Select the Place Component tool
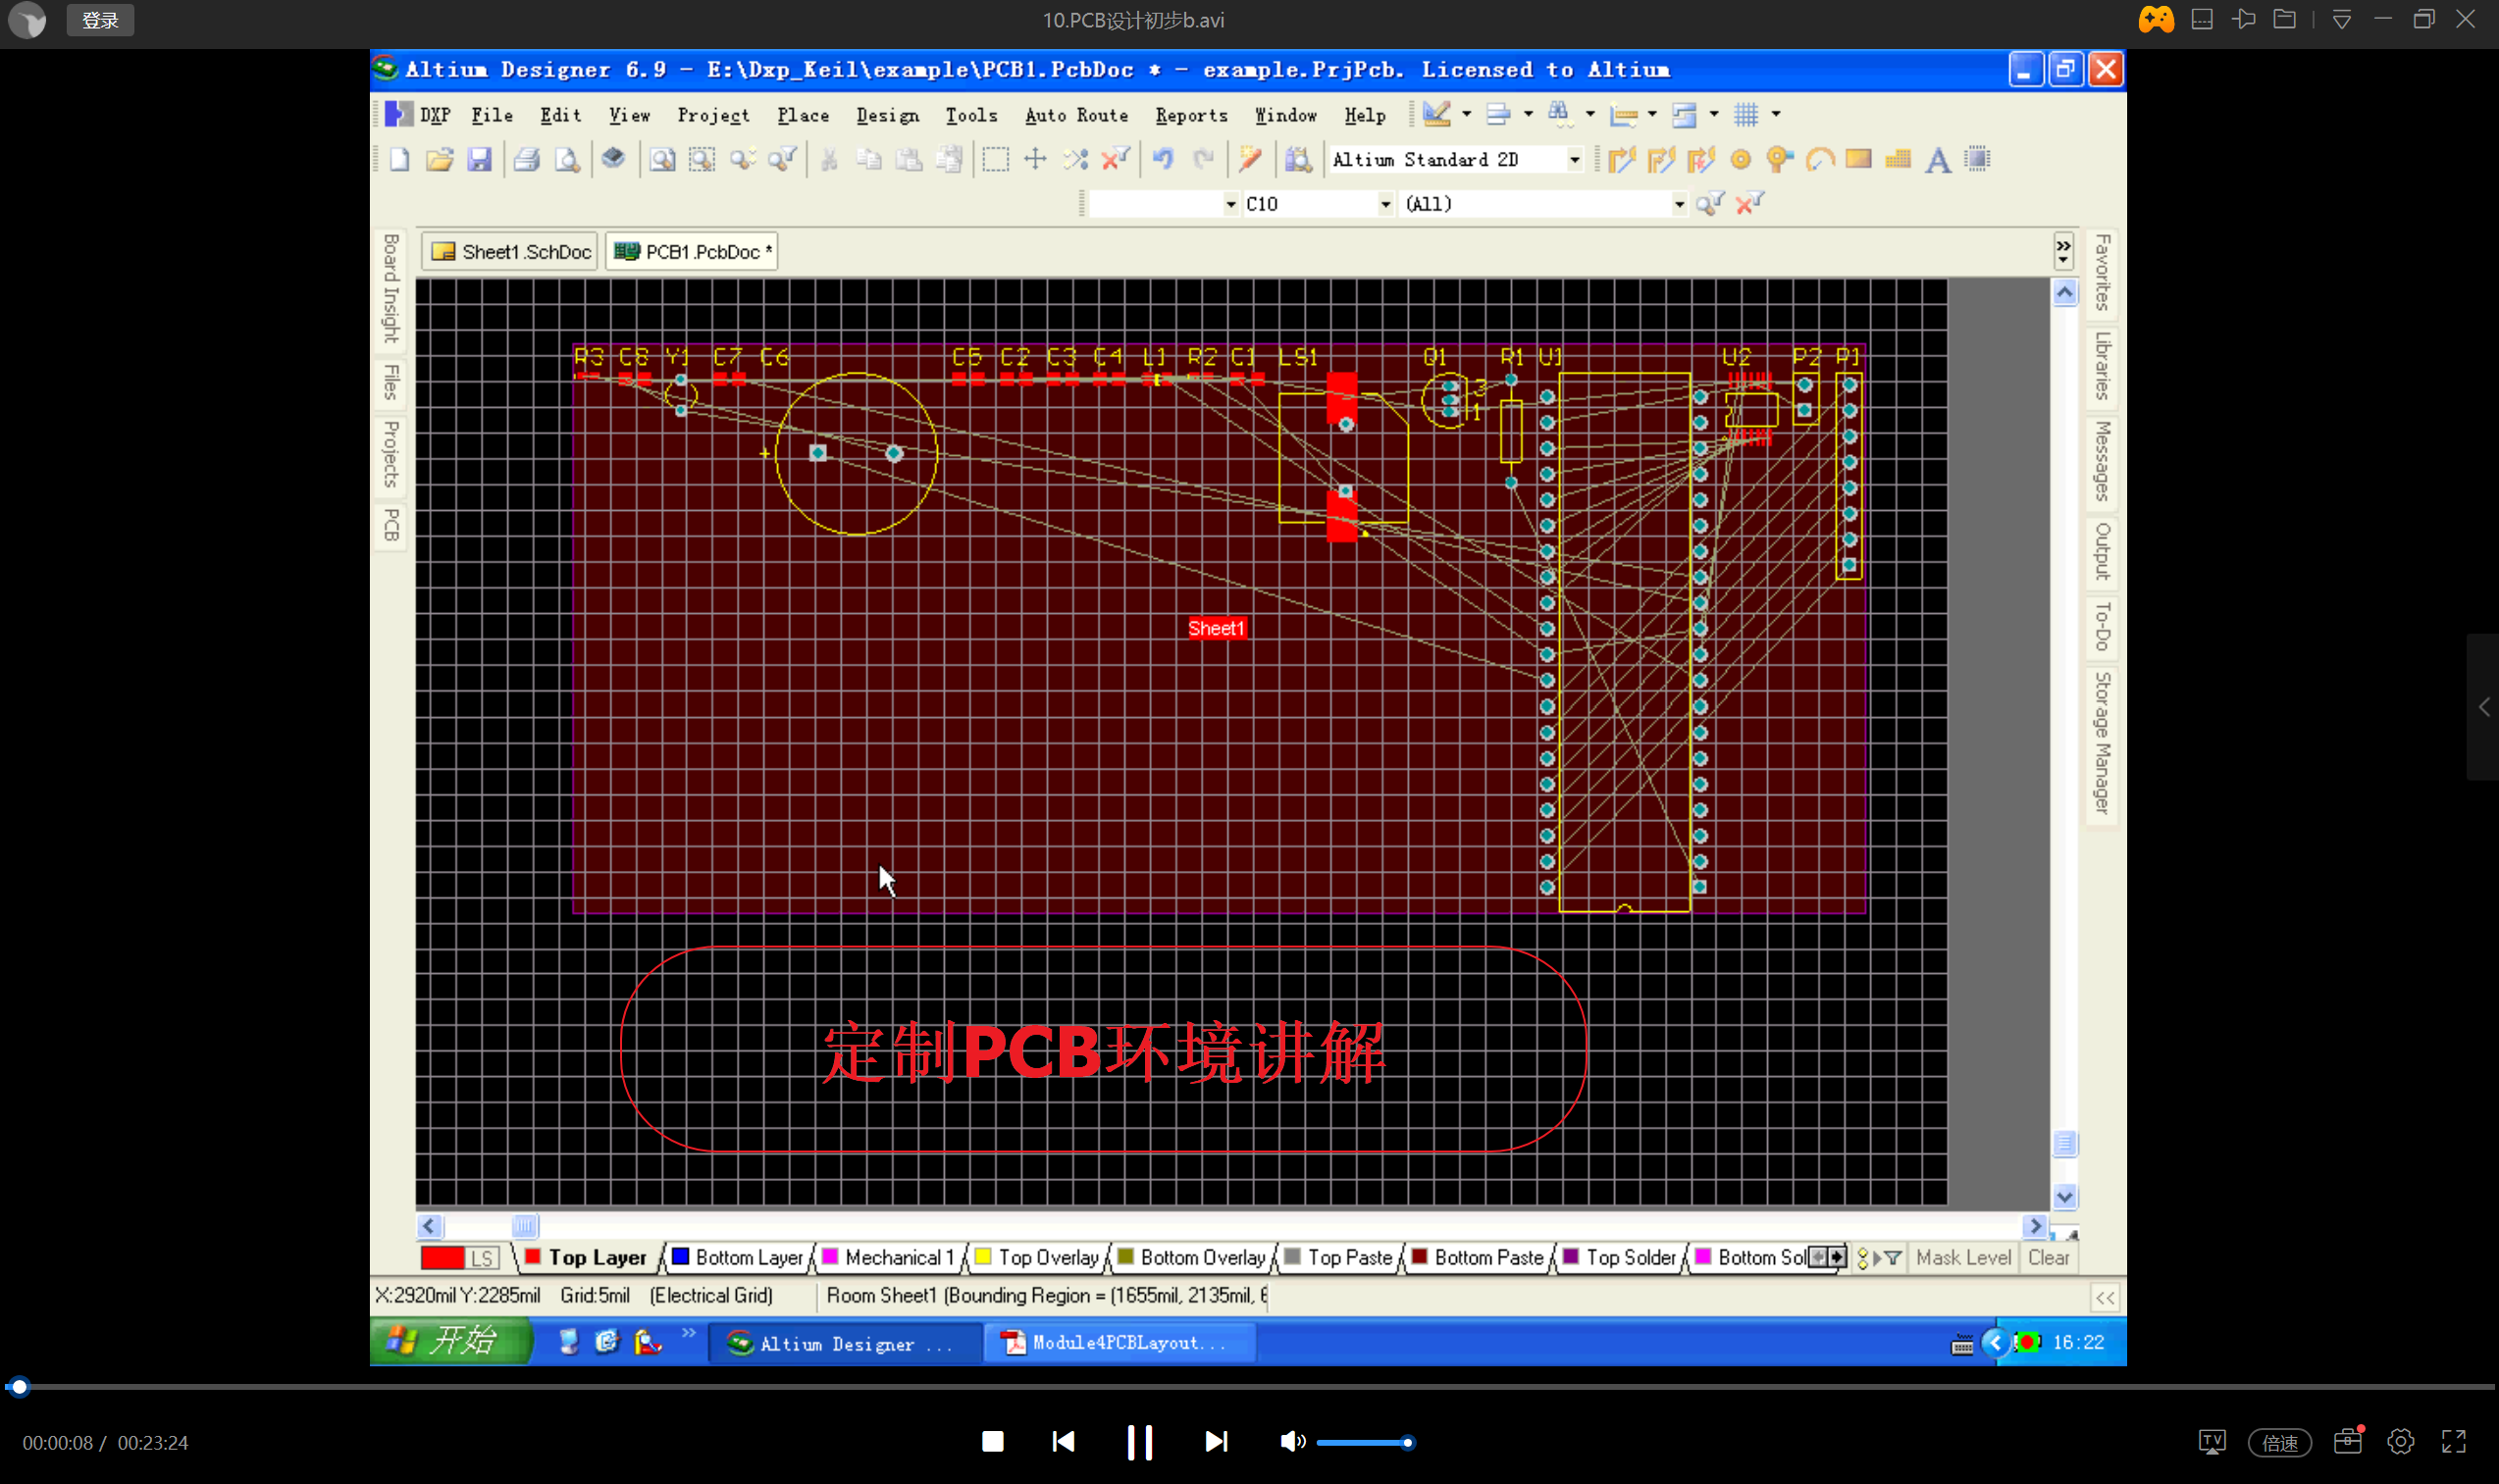The height and width of the screenshot is (1484, 2499). coord(1978,159)
